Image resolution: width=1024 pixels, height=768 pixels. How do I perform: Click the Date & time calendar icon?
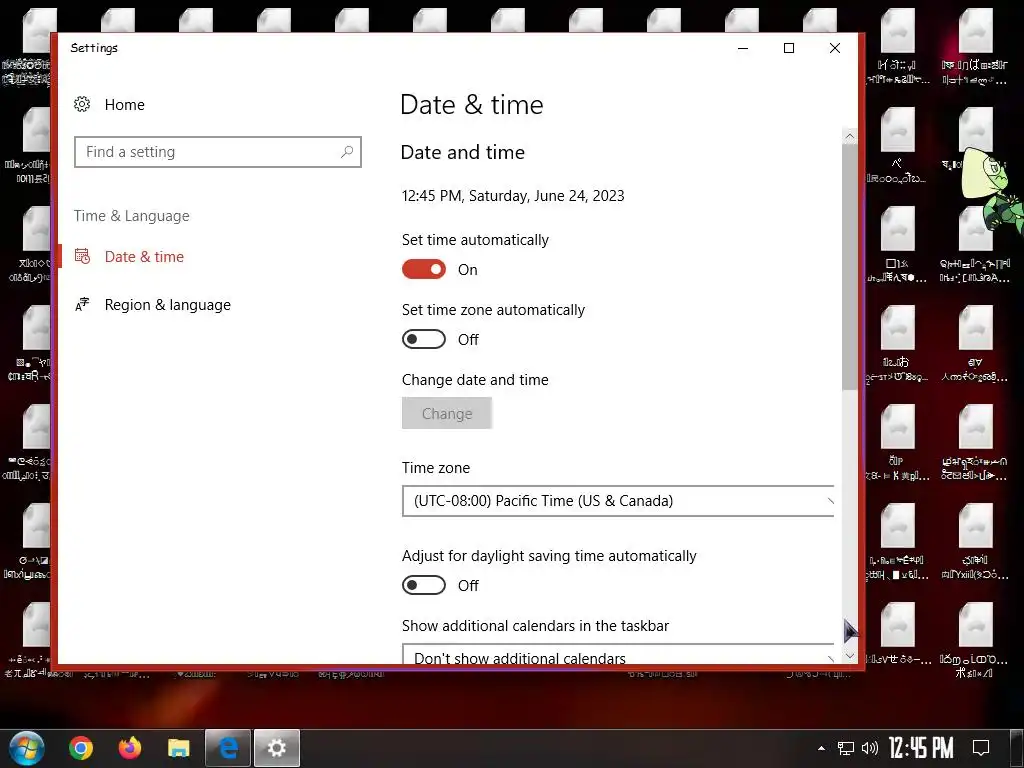(x=82, y=256)
